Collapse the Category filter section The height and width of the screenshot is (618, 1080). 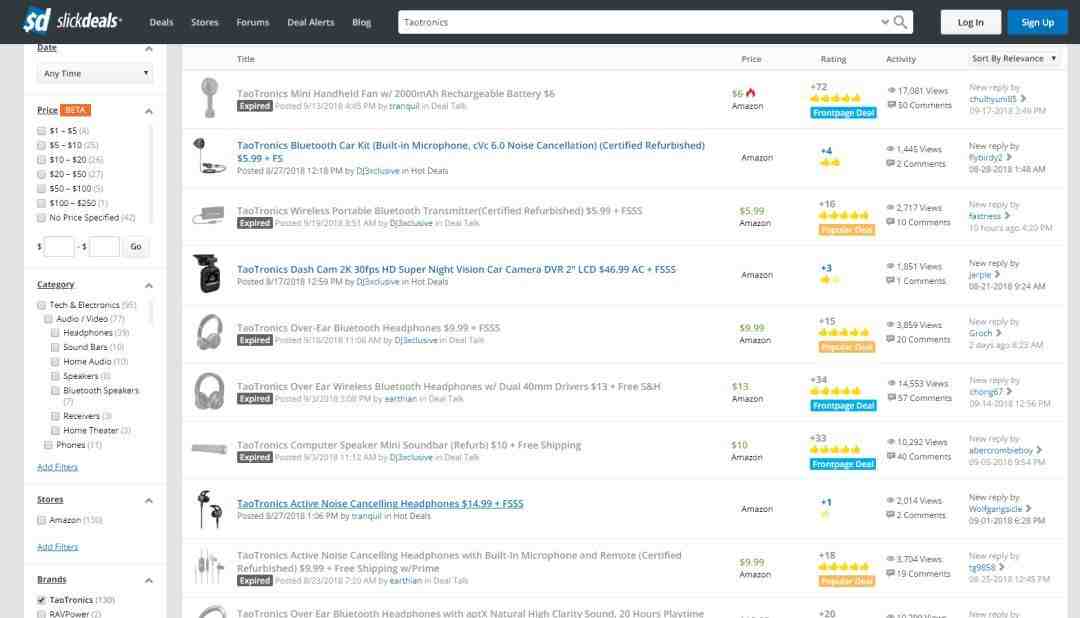149,285
